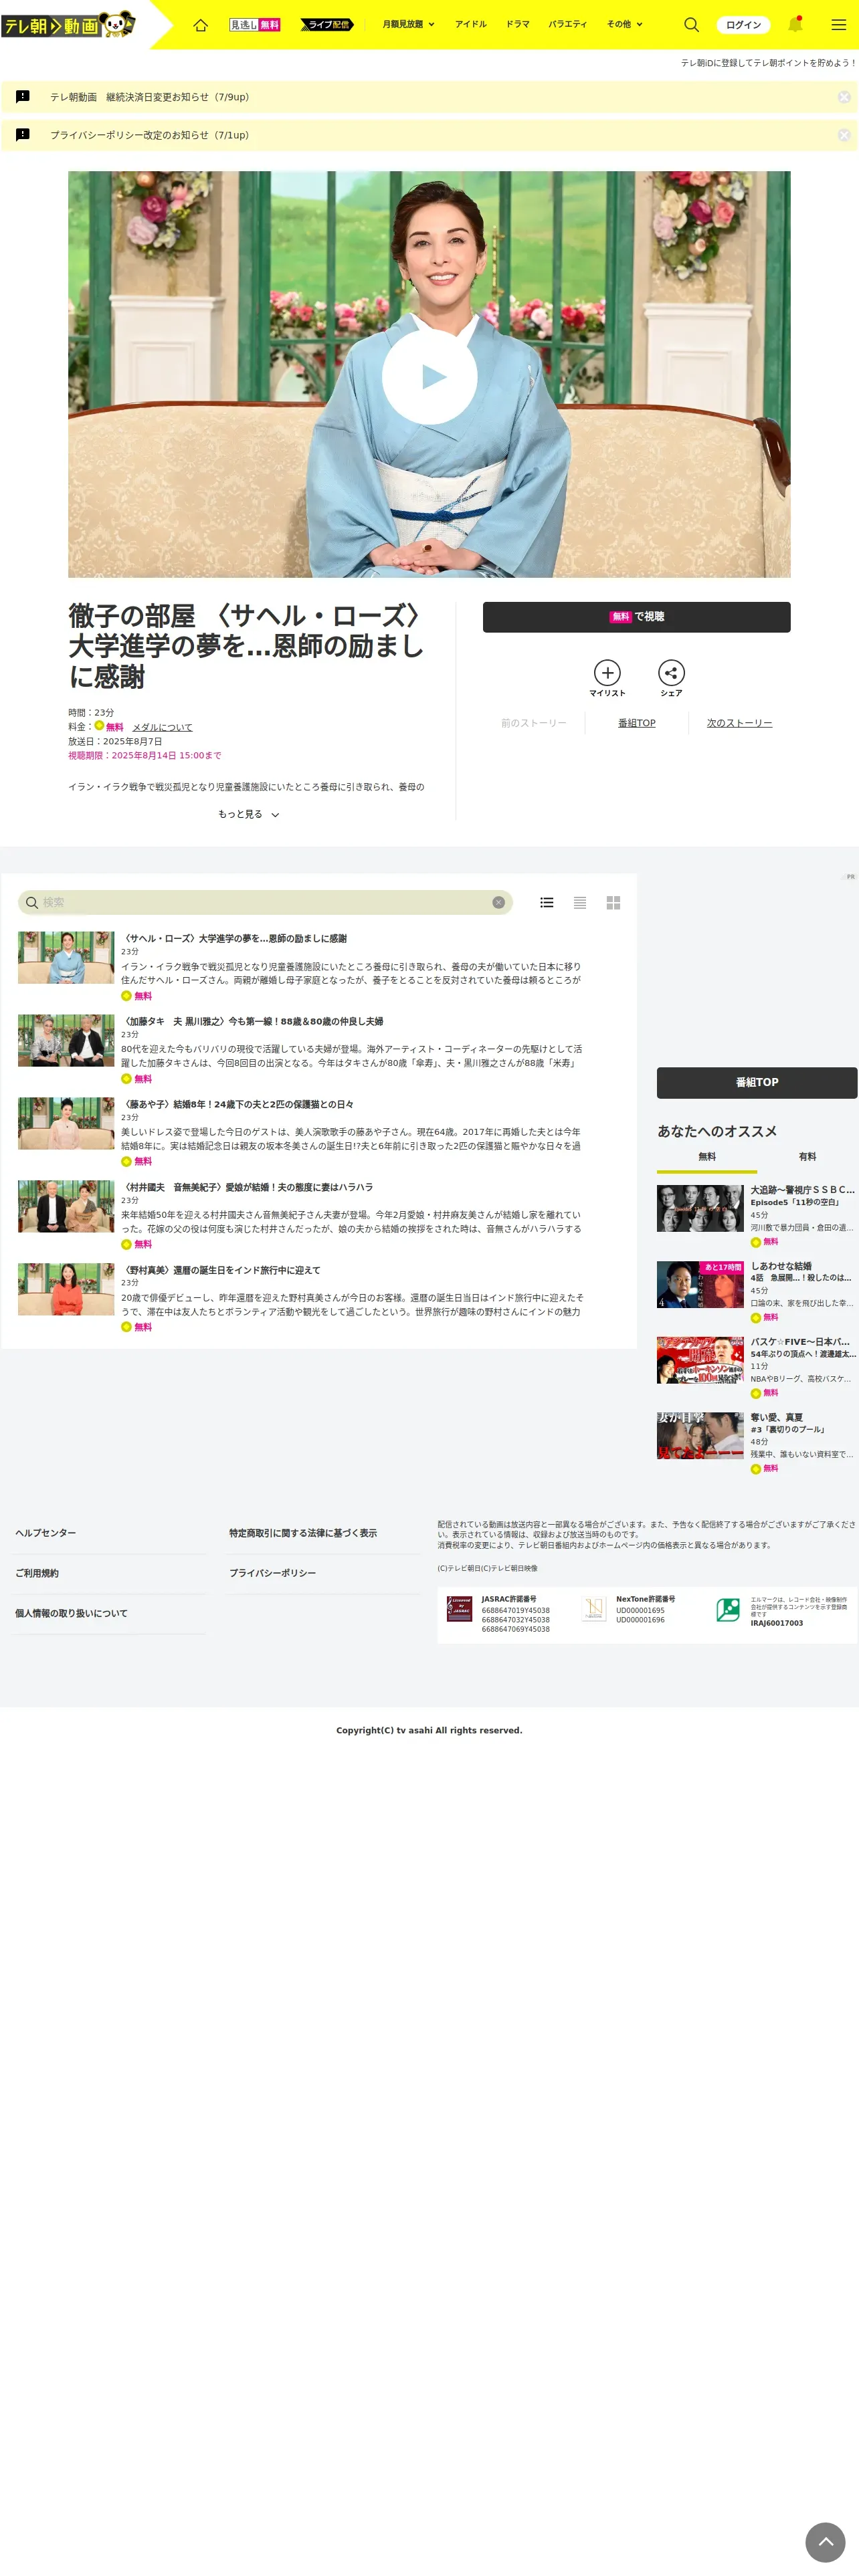
Task: Switch to list view with thumbnails
Action: point(547,902)
